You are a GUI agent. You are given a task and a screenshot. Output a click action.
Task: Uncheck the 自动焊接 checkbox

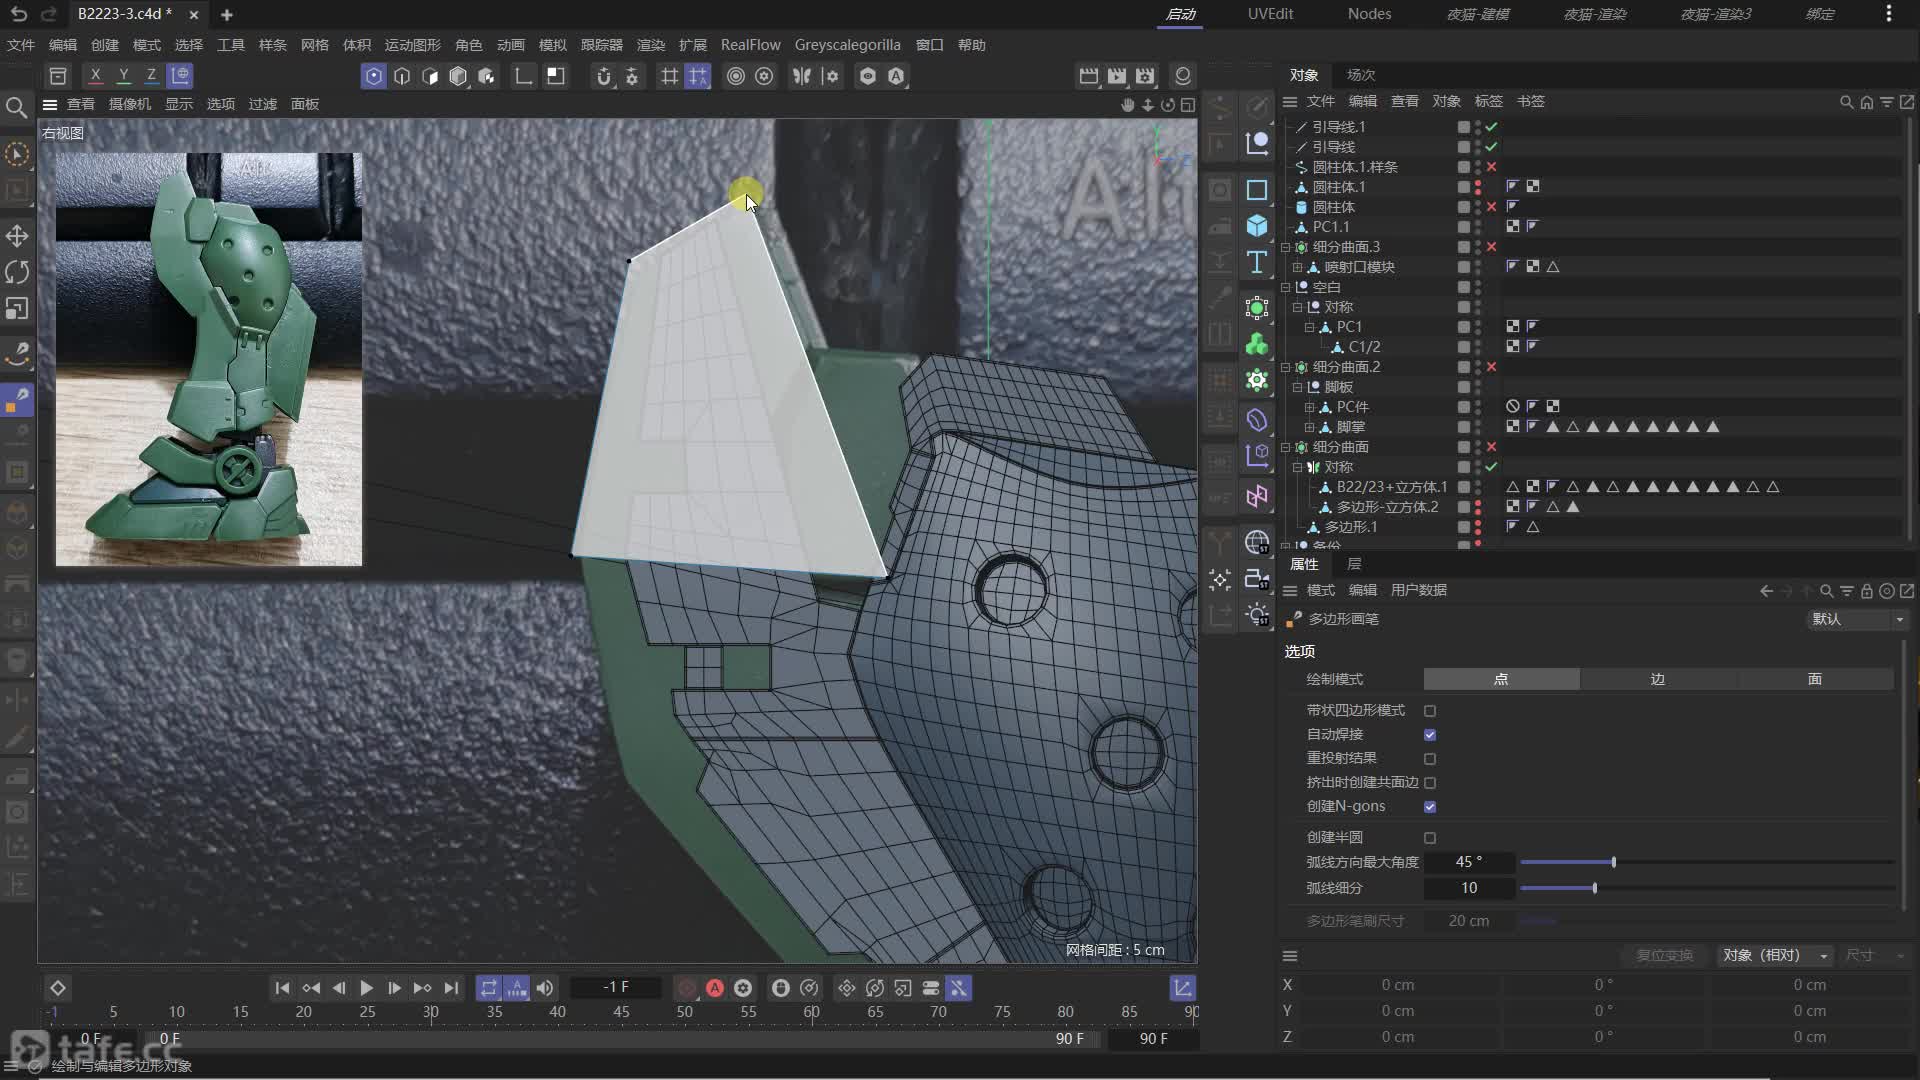(x=1430, y=734)
